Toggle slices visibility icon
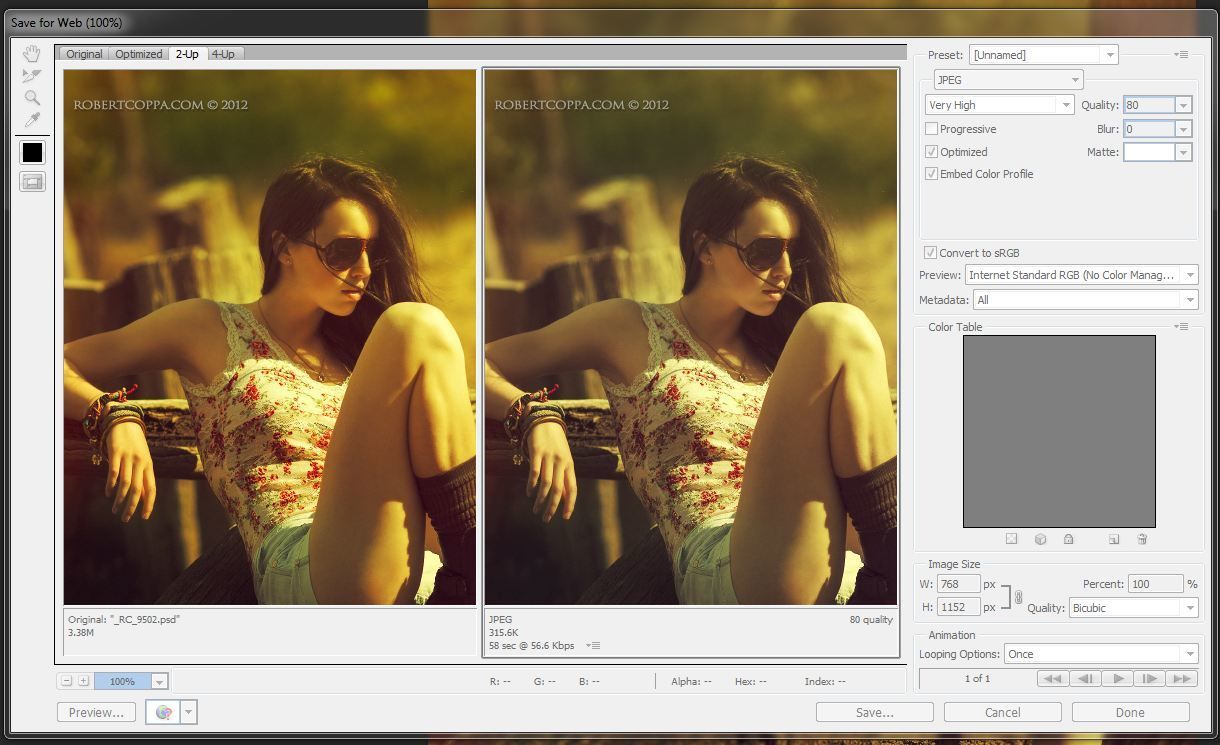This screenshot has height=745, width=1220. point(32,182)
